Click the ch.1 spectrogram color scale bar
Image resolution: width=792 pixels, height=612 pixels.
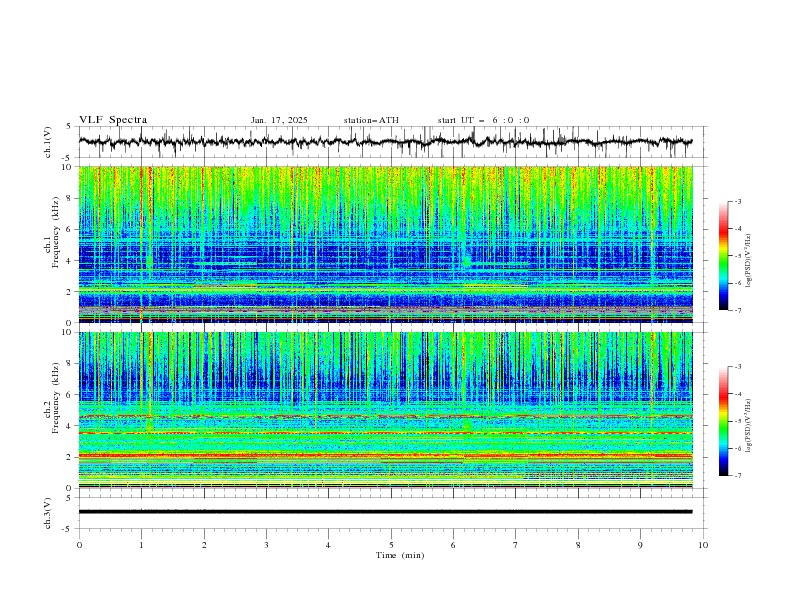point(724,256)
